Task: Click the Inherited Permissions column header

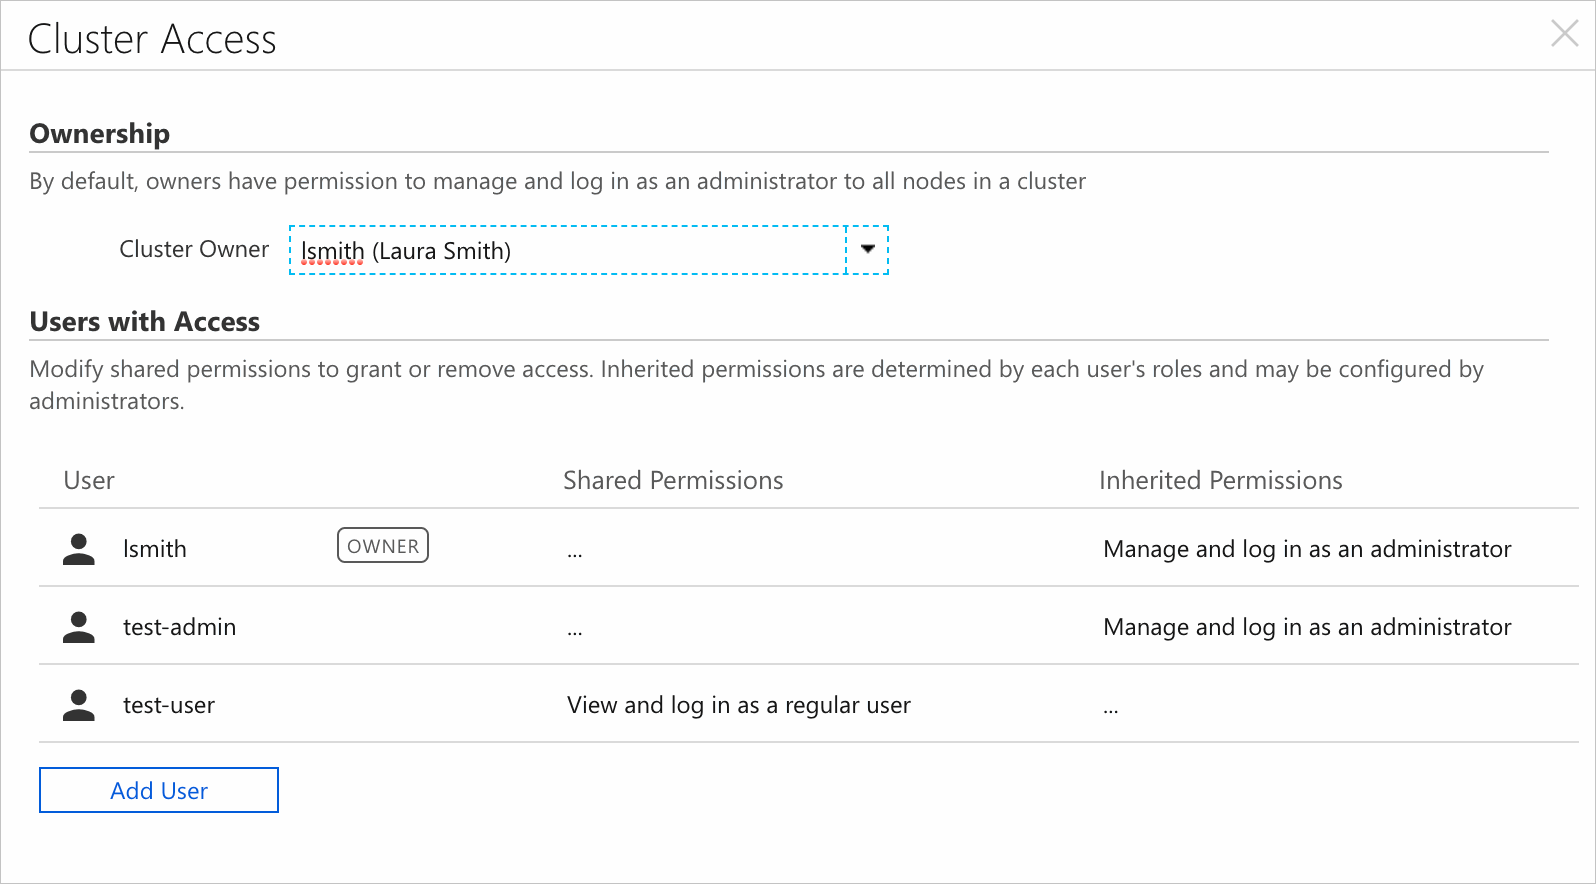Action: 1221,480
